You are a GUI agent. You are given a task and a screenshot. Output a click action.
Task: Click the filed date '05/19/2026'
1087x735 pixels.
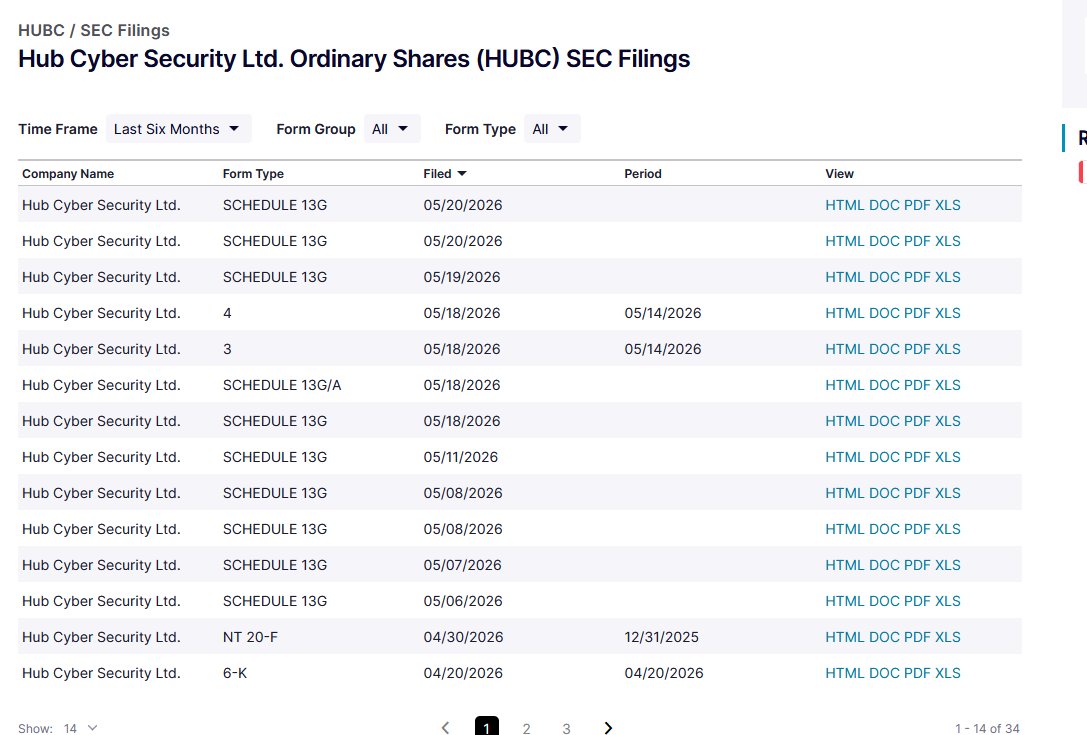[462, 277]
